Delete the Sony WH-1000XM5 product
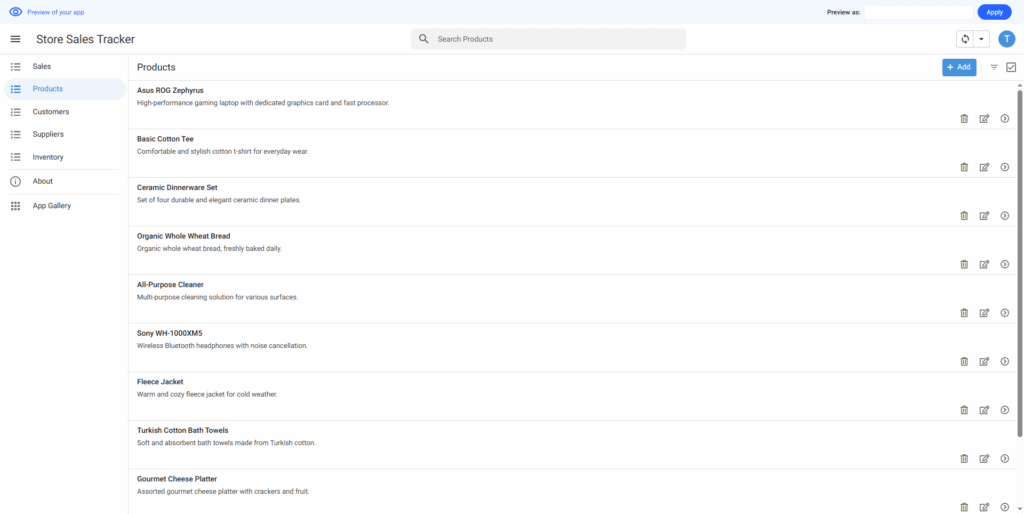The width and height of the screenshot is (1024, 514). tap(964, 361)
